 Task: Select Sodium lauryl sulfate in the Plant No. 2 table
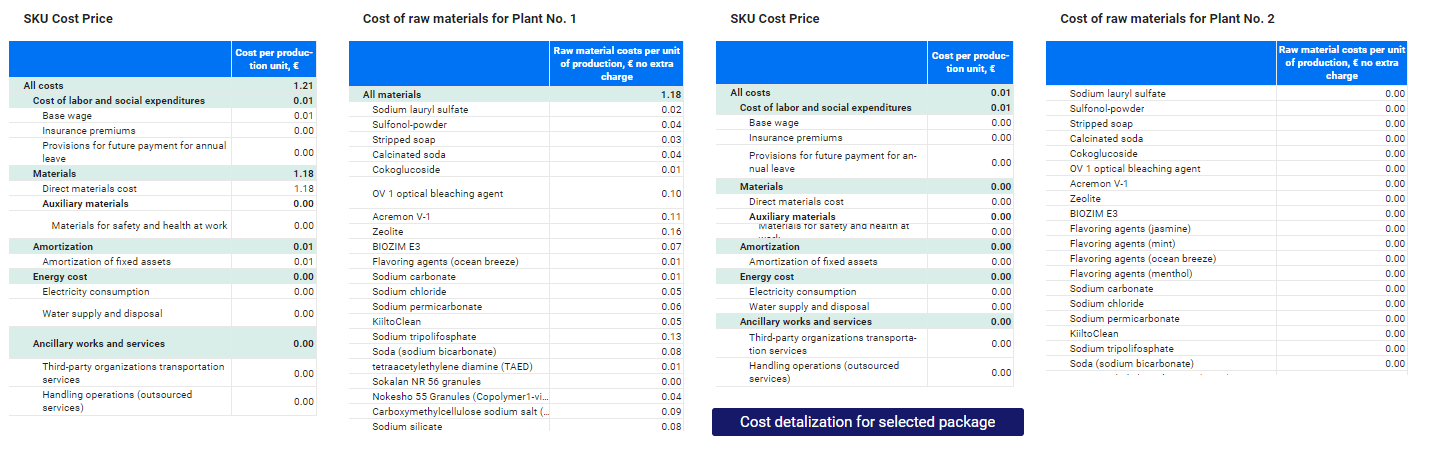(1118, 93)
